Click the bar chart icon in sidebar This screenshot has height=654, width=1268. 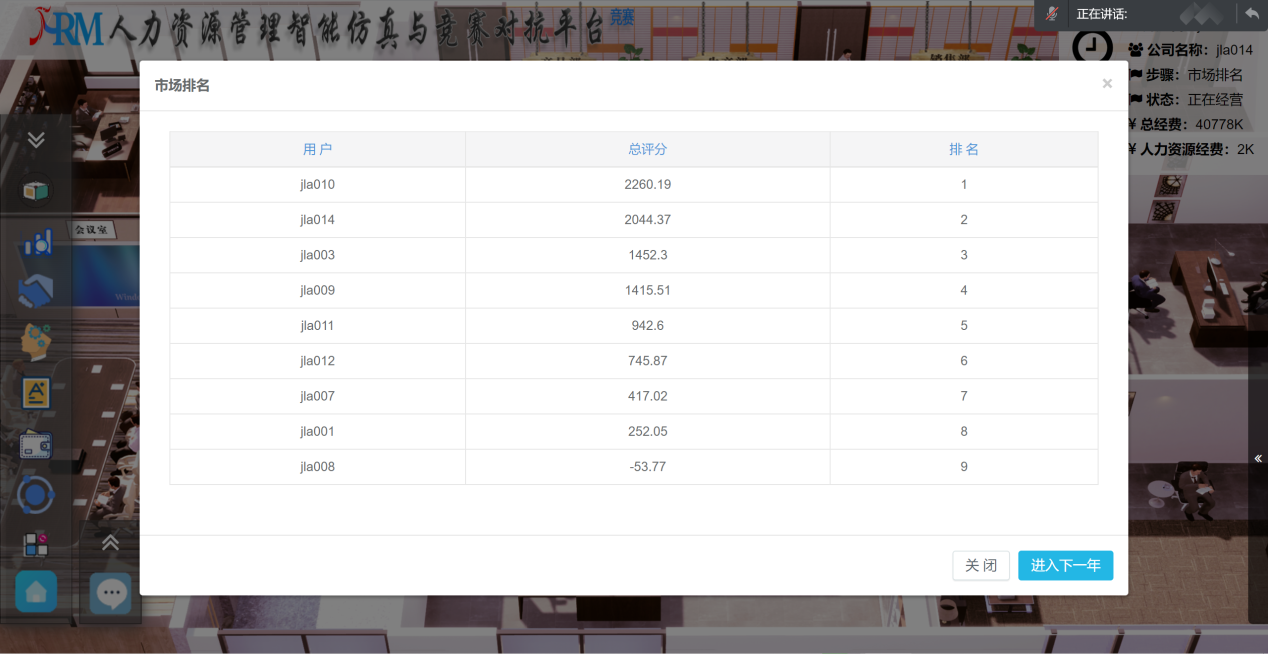point(36,242)
